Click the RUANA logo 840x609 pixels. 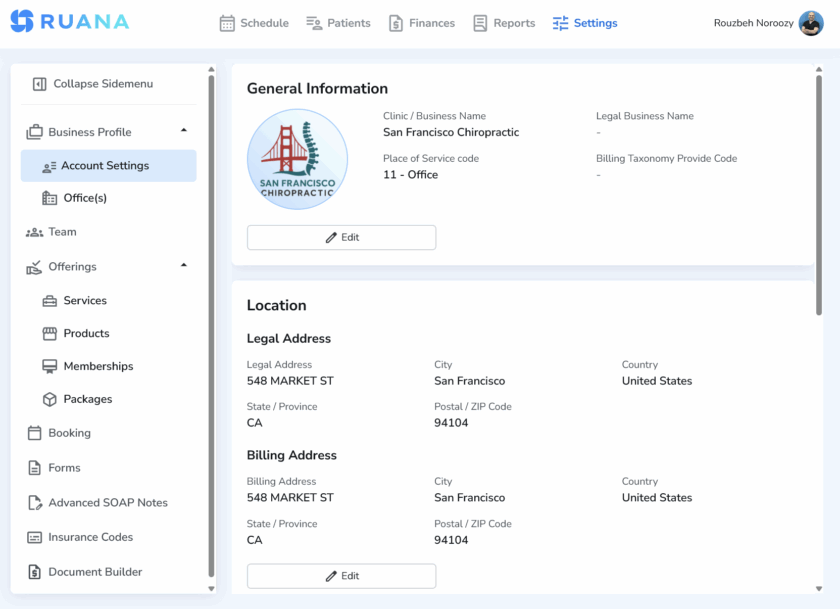click(69, 22)
